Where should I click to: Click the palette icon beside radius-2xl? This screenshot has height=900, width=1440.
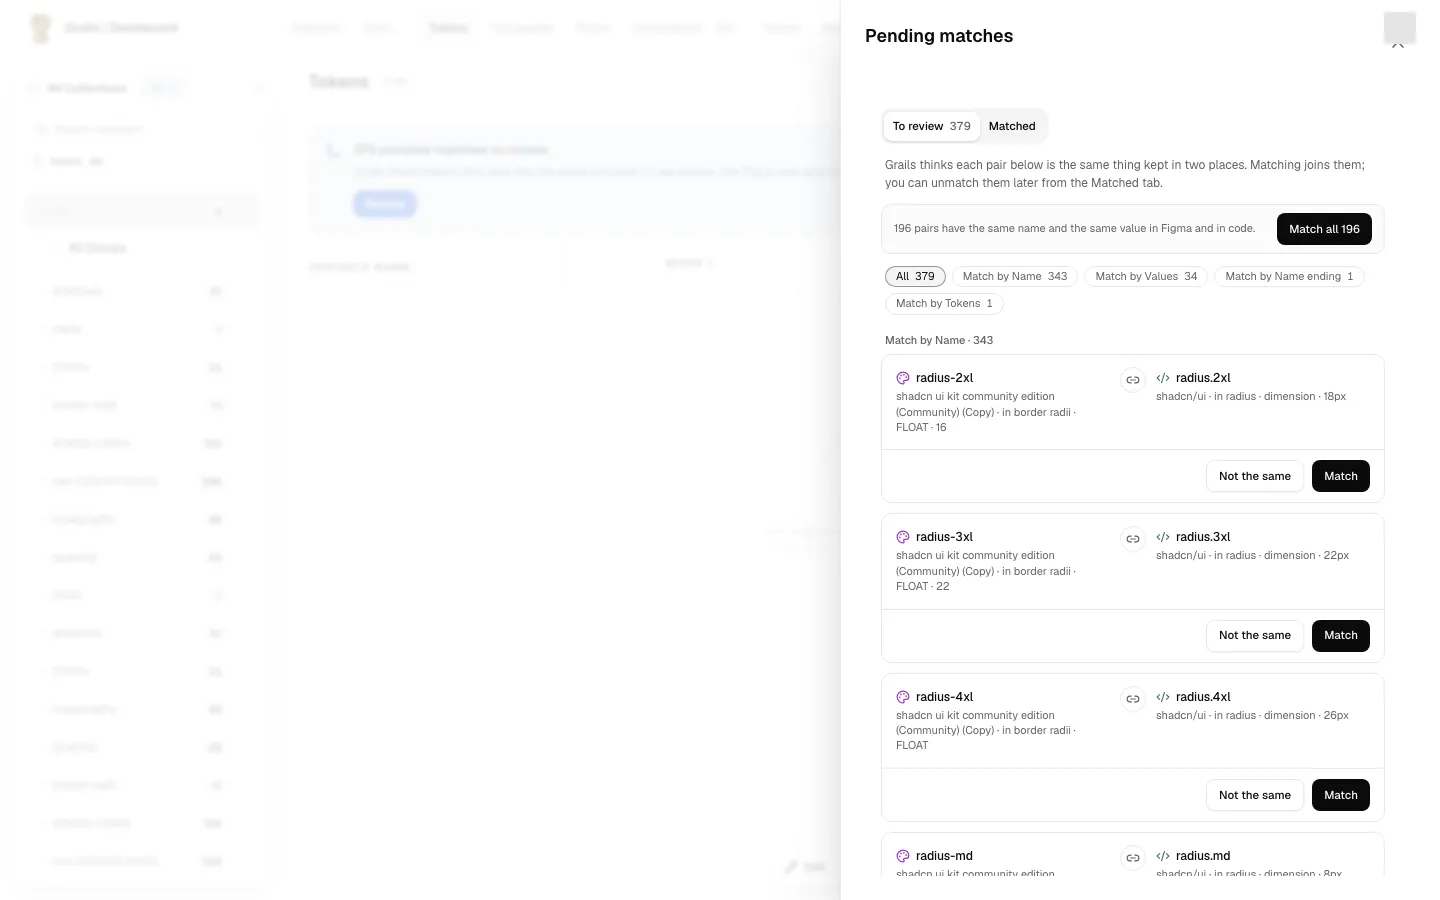[903, 378]
